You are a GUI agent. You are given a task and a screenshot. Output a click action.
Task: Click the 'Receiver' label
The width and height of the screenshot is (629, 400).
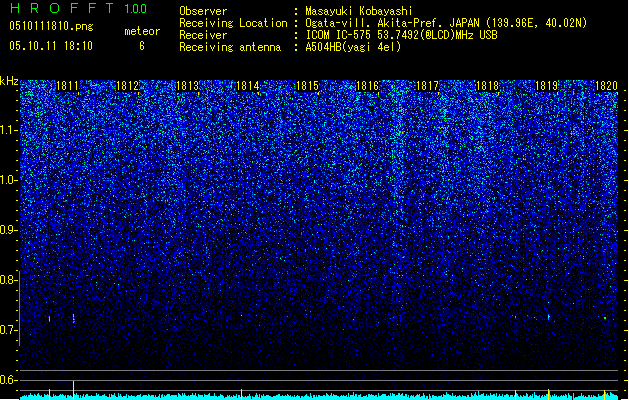pyautogui.click(x=203, y=35)
